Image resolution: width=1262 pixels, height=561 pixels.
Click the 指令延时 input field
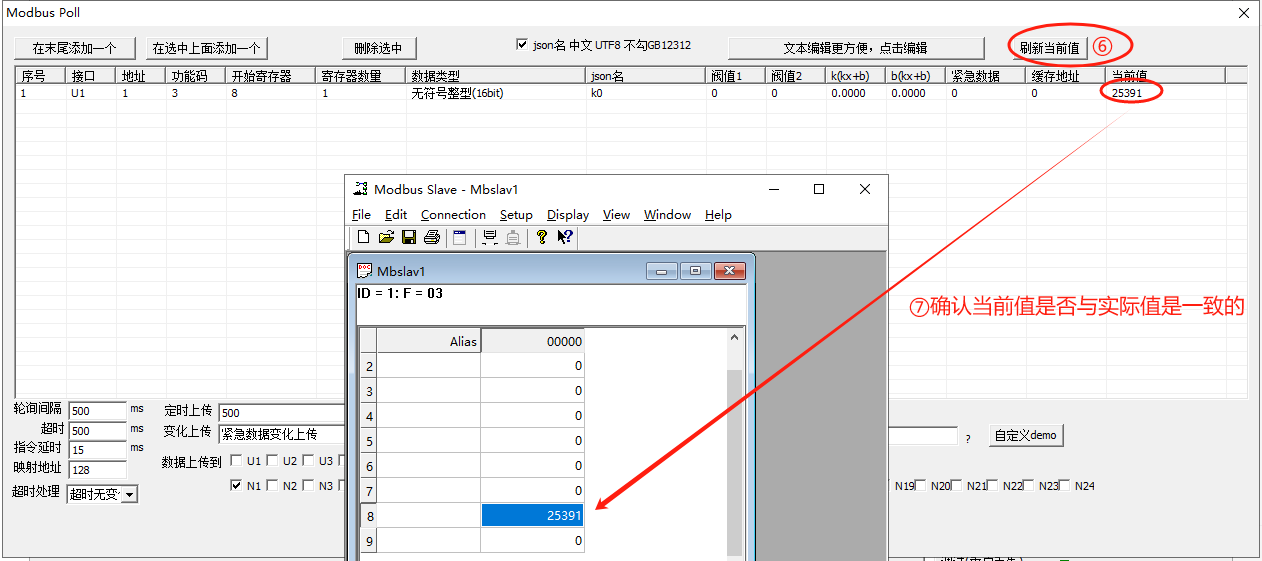coord(97,450)
